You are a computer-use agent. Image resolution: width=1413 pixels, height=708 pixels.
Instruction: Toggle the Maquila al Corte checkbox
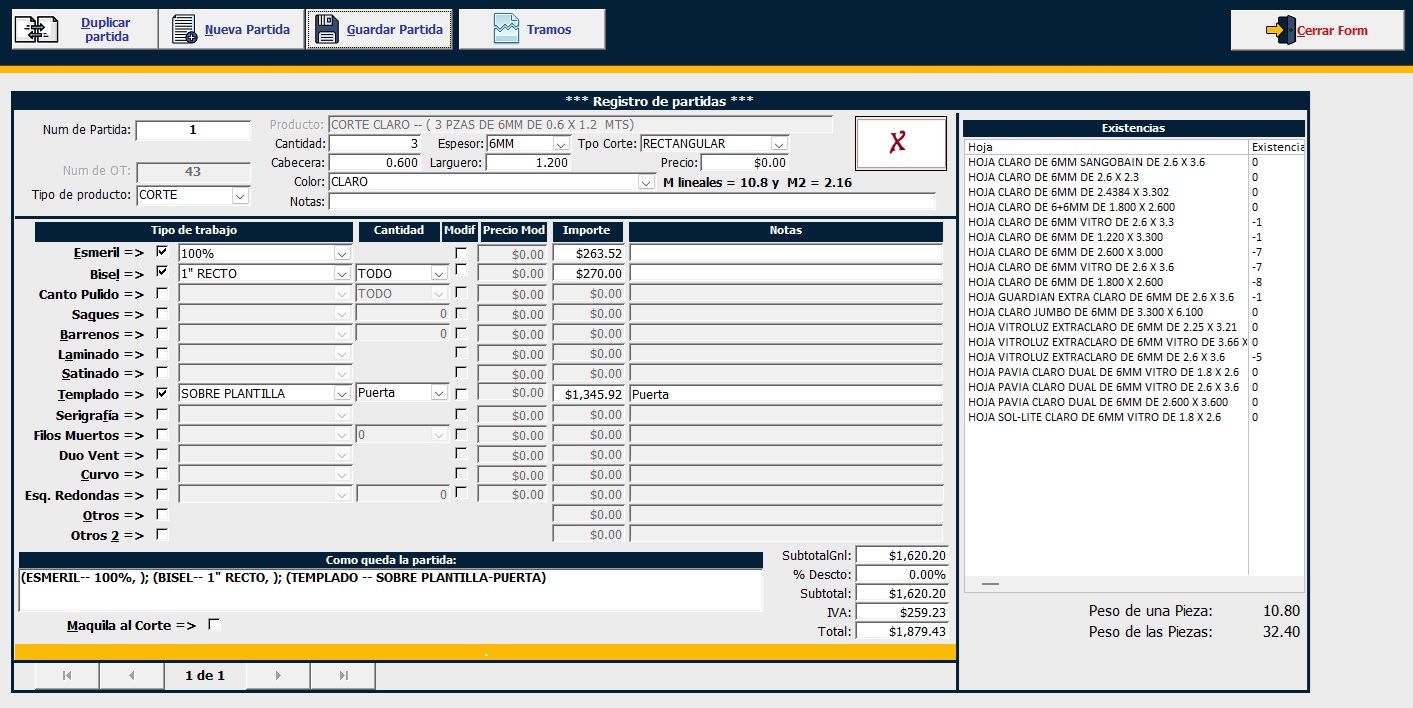coord(213,624)
